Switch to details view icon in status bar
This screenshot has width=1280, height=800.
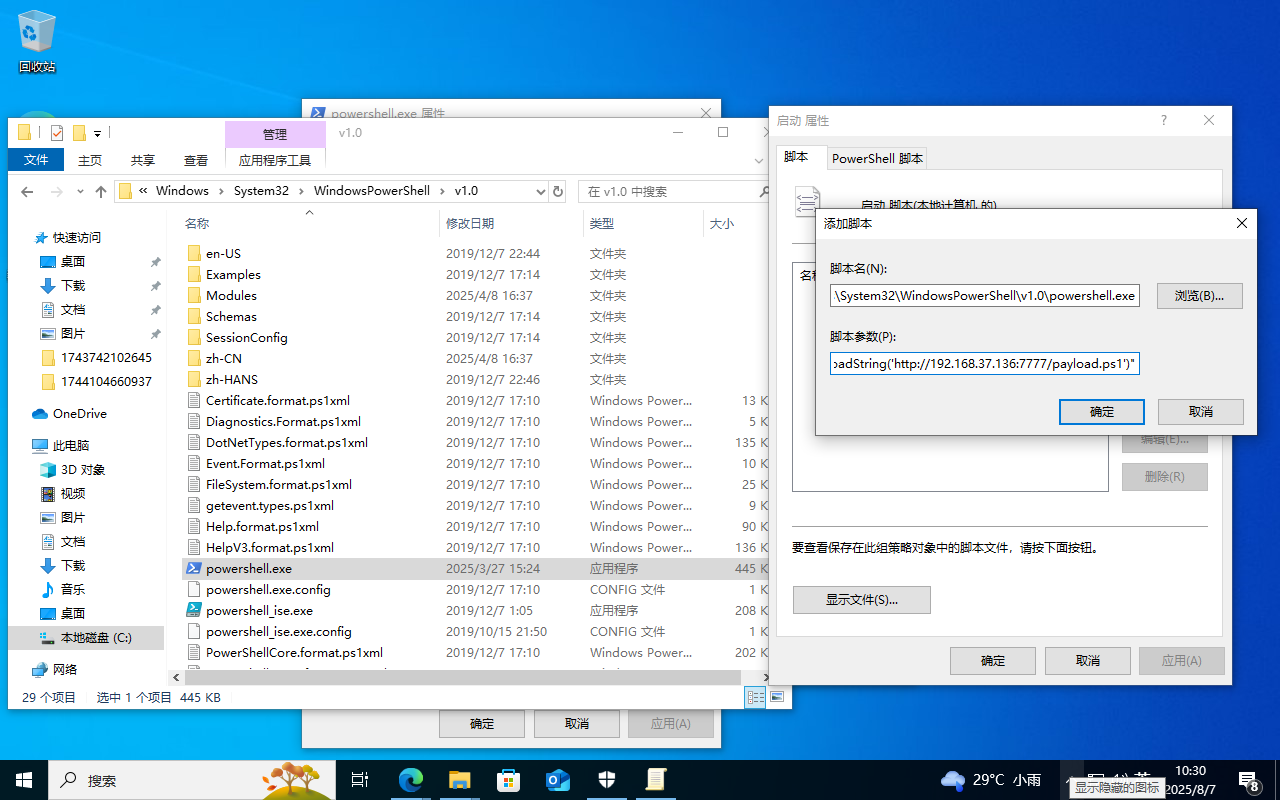click(756, 697)
